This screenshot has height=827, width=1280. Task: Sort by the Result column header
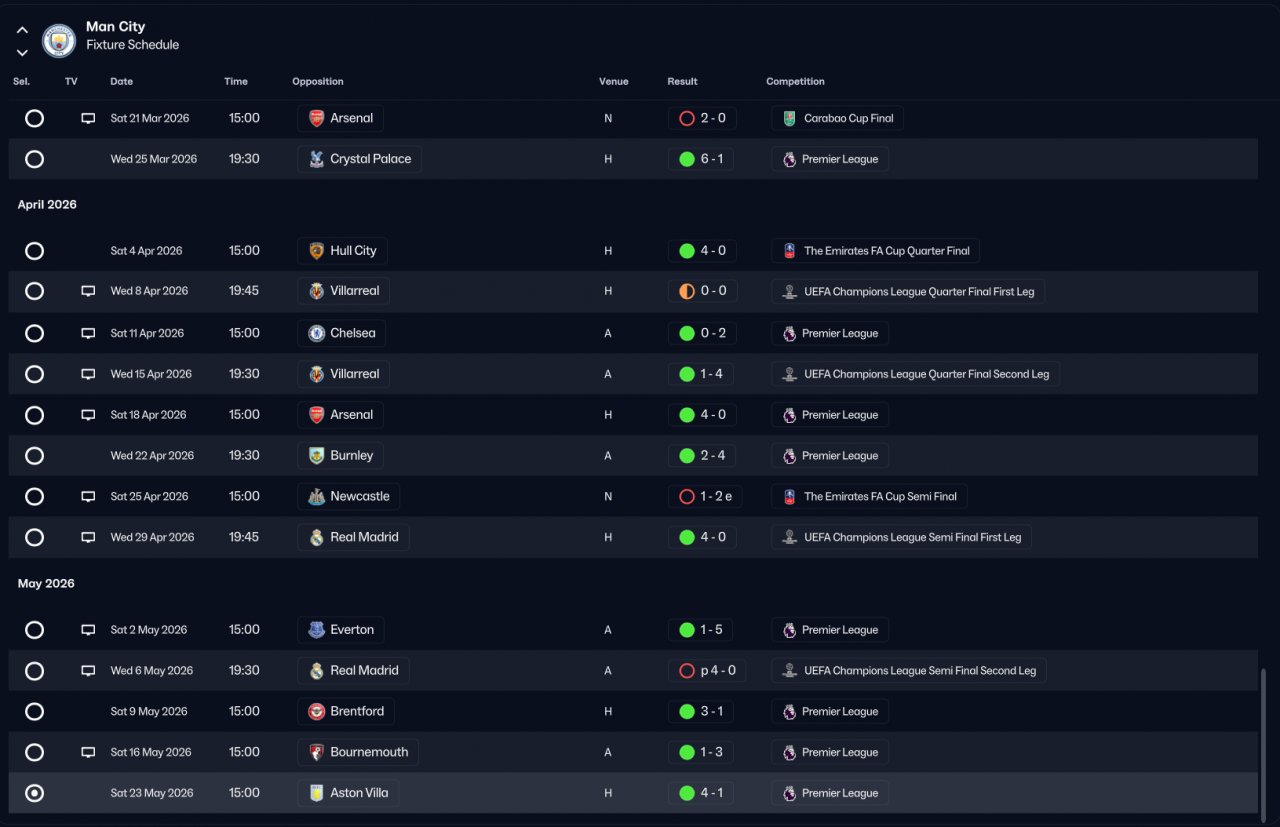click(x=682, y=81)
